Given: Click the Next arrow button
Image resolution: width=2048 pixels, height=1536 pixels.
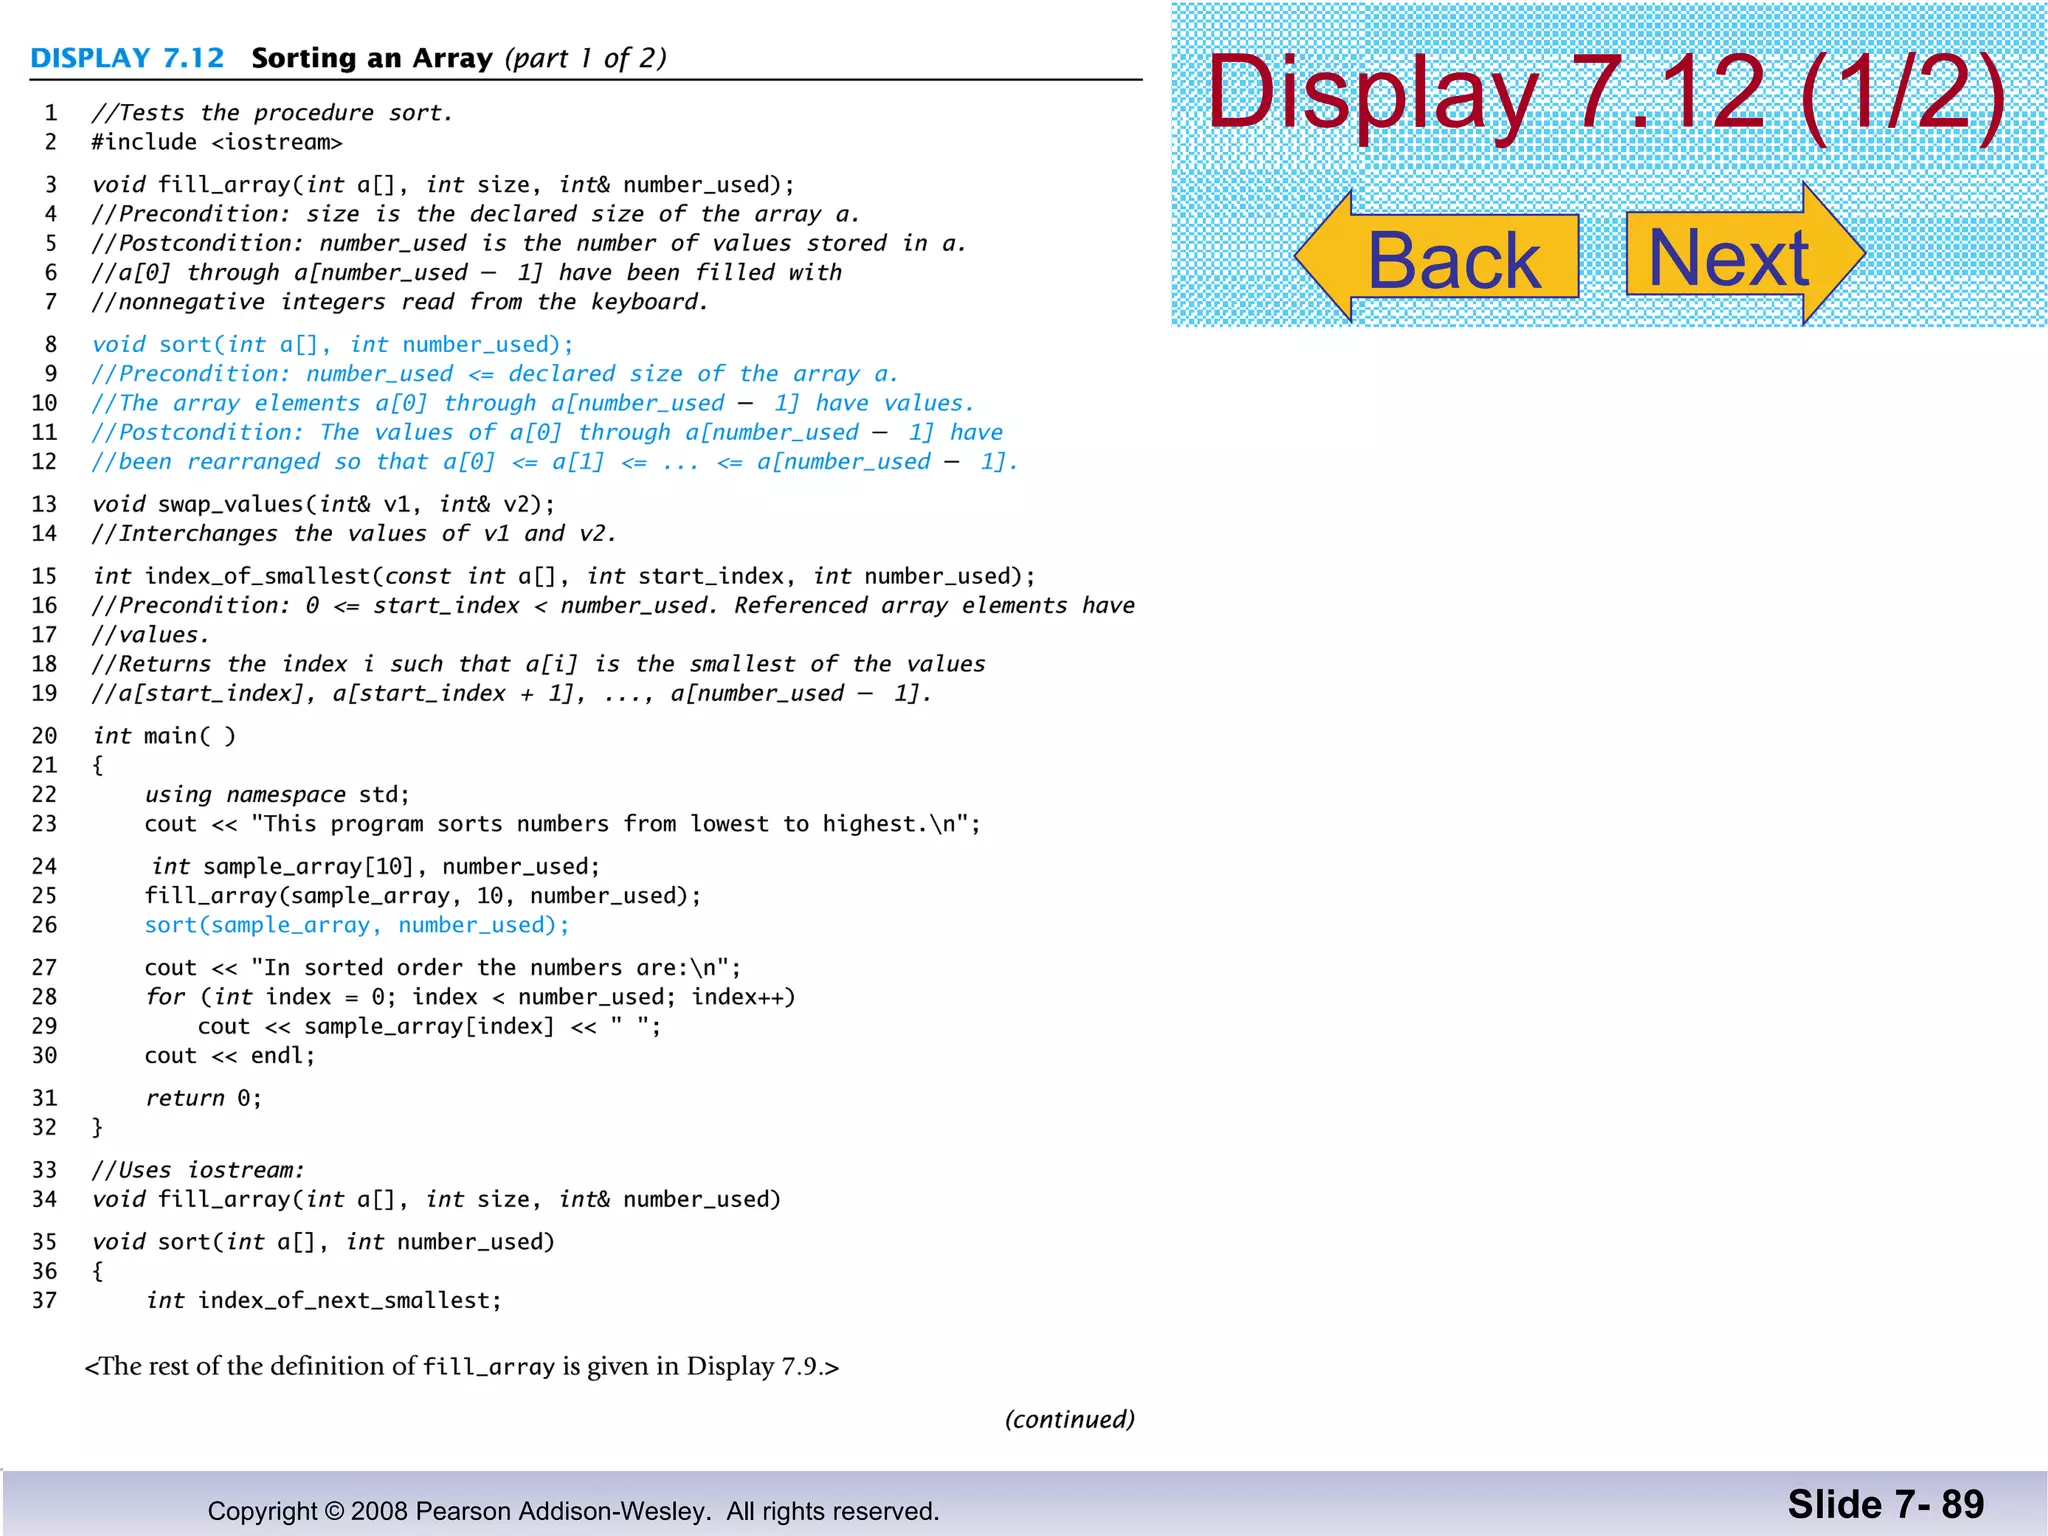Looking at the screenshot, I should click(x=1746, y=254).
